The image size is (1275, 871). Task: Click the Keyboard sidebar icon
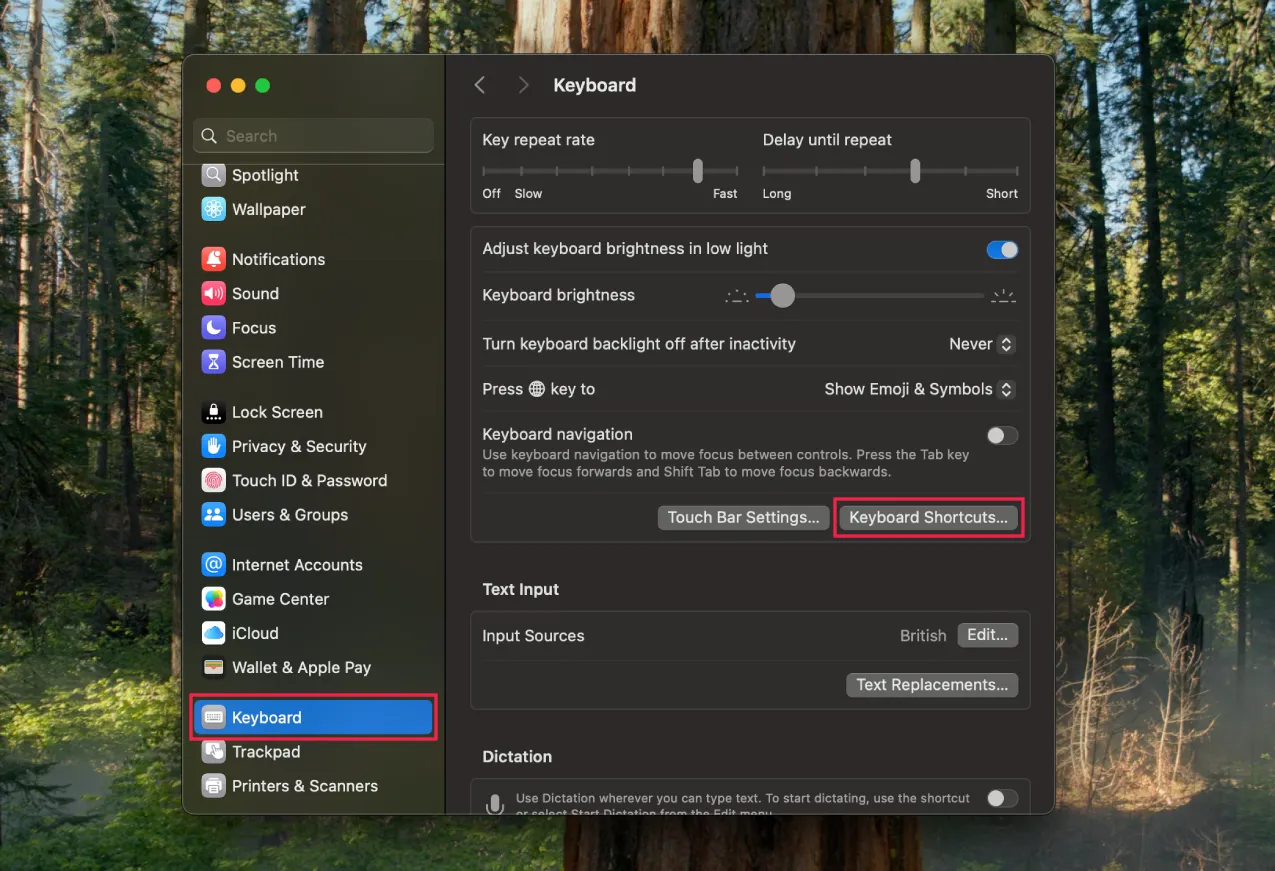point(213,717)
